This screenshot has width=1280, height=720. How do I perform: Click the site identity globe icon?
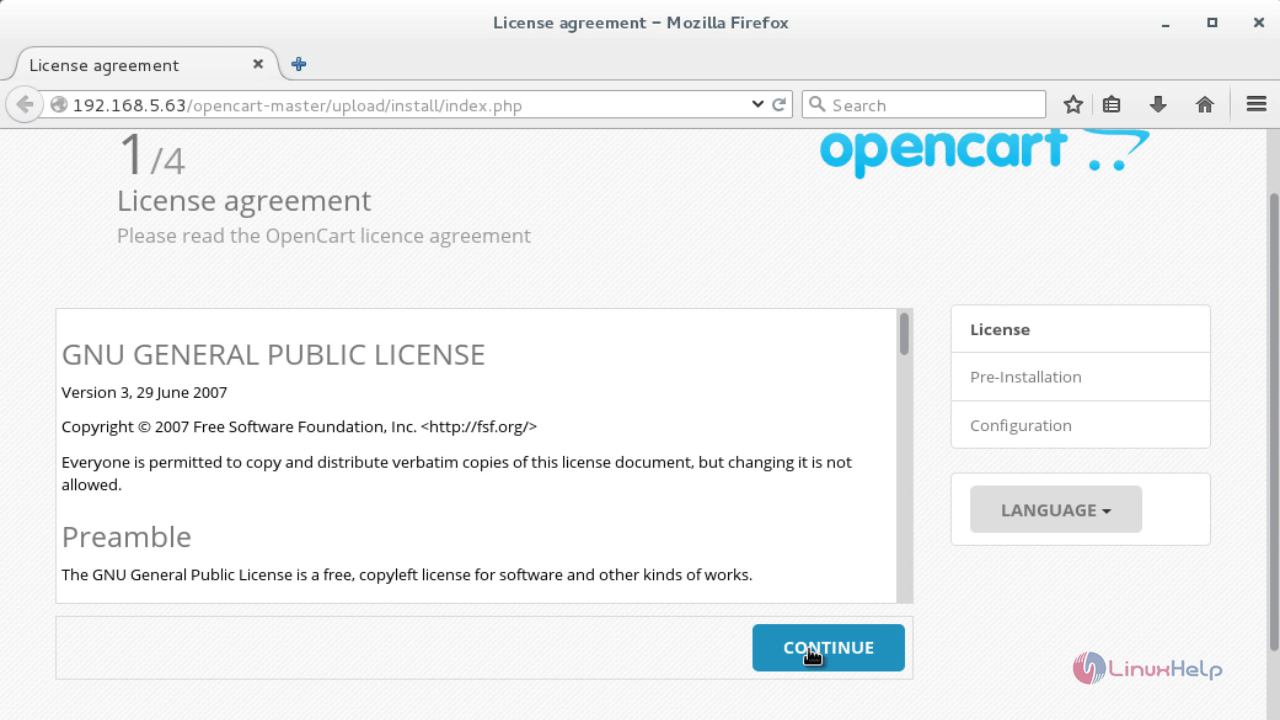coord(59,105)
